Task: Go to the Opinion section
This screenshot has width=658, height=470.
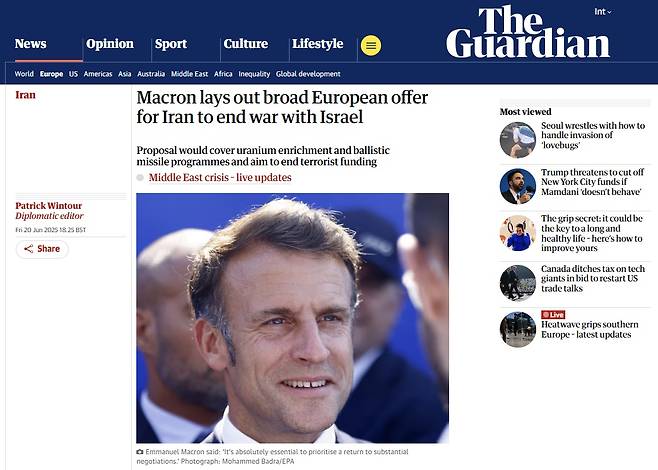Action: coord(110,44)
